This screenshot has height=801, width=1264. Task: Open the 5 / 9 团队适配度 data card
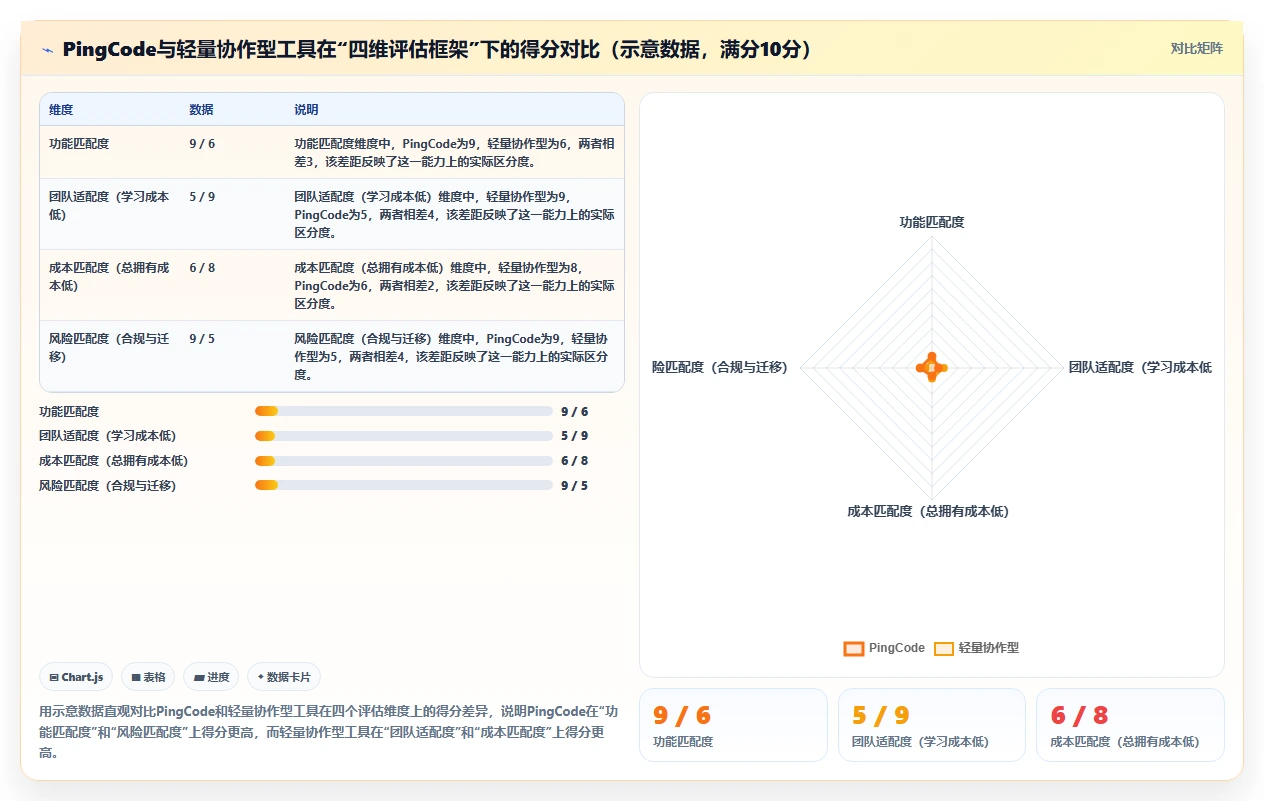[x=932, y=725]
